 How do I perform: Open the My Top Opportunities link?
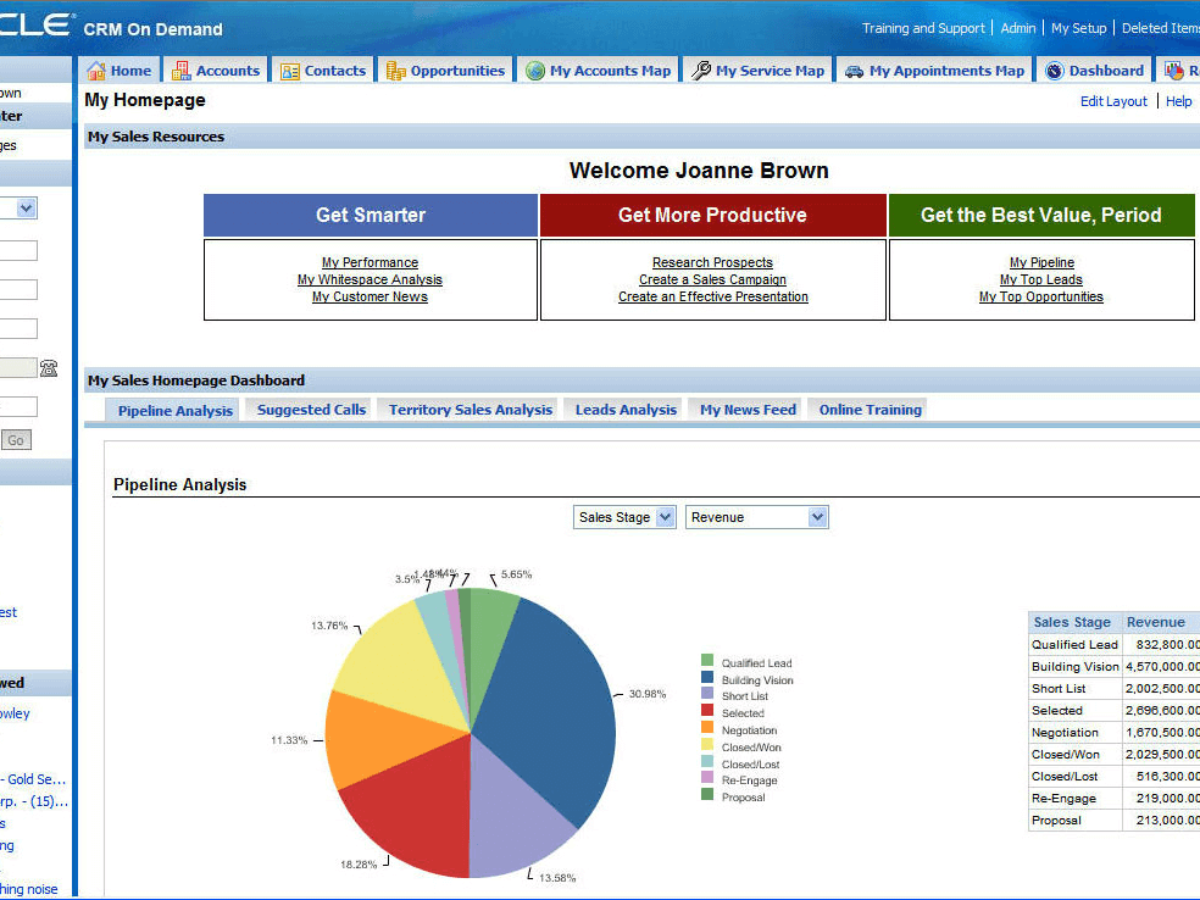(x=1041, y=297)
